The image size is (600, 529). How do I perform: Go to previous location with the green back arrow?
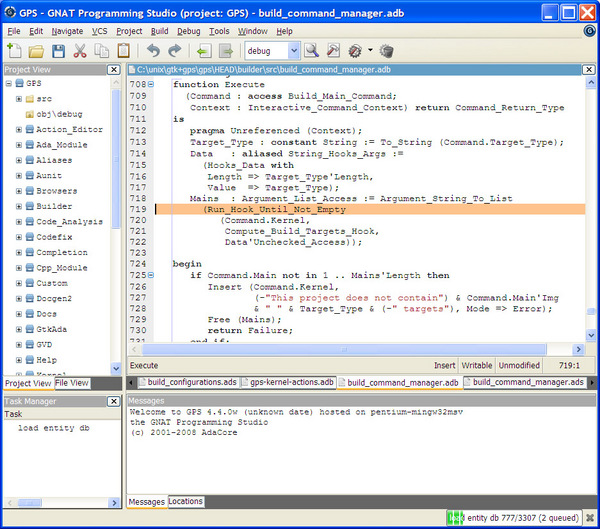[x=204, y=50]
